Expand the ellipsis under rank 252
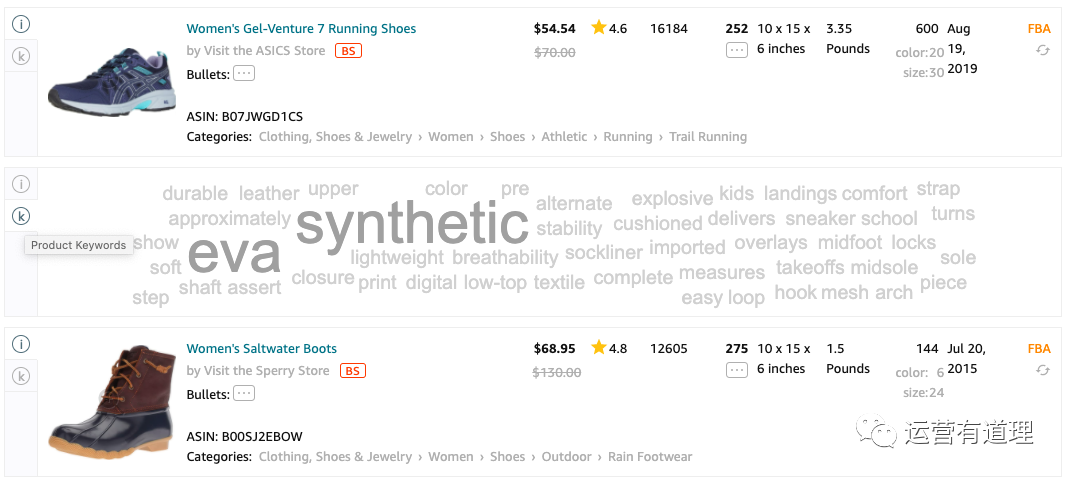 click(737, 50)
